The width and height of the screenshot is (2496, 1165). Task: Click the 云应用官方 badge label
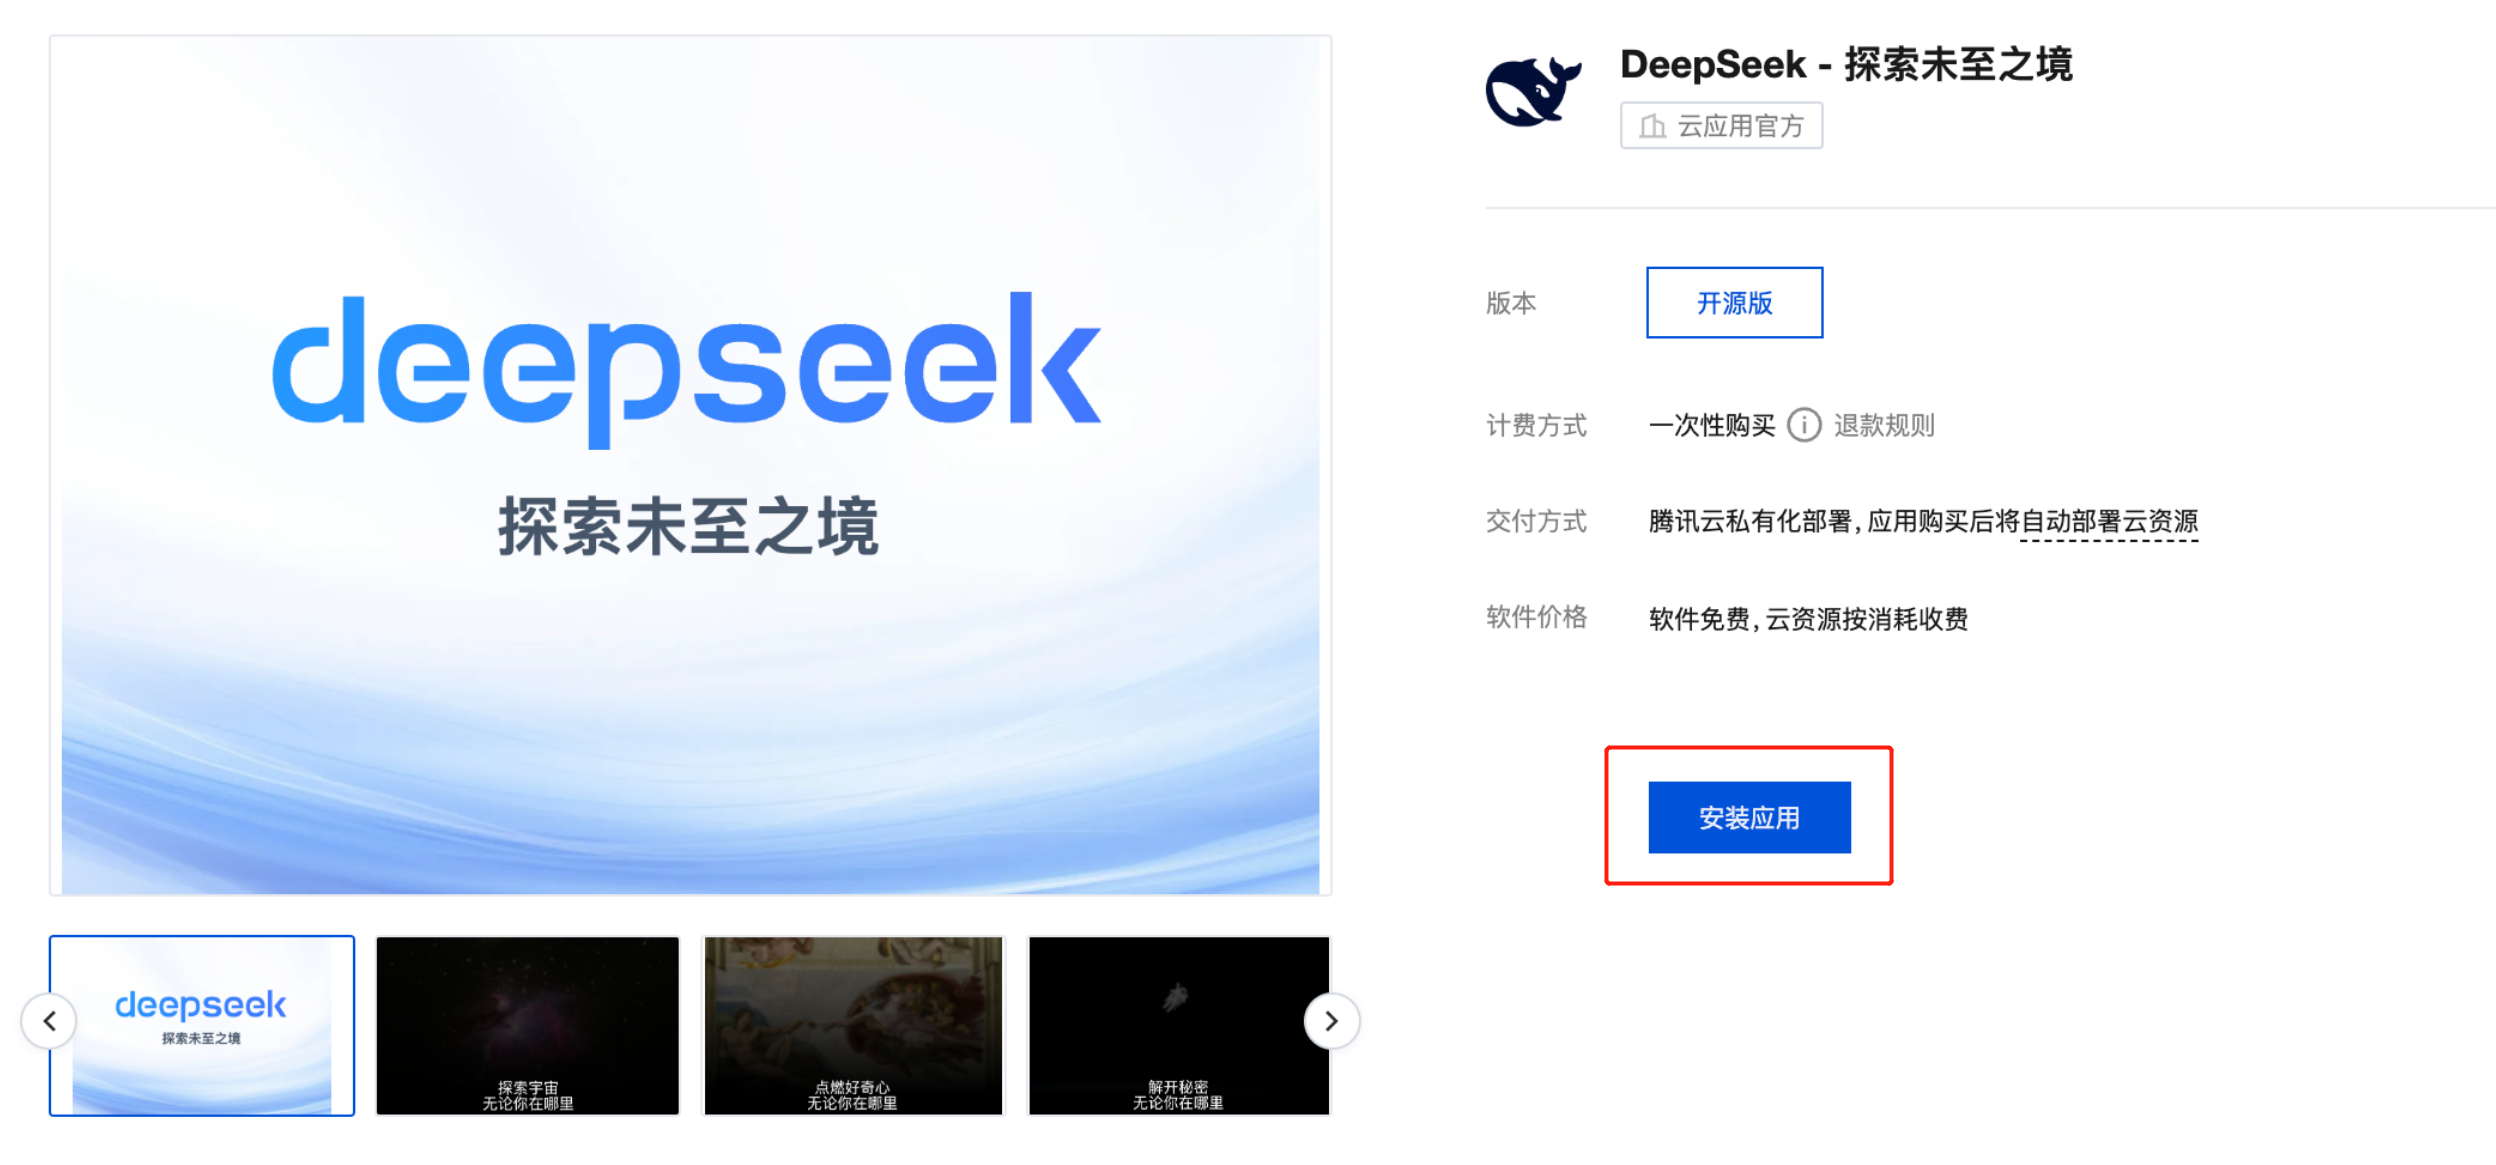pyautogui.click(x=1740, y=126)
